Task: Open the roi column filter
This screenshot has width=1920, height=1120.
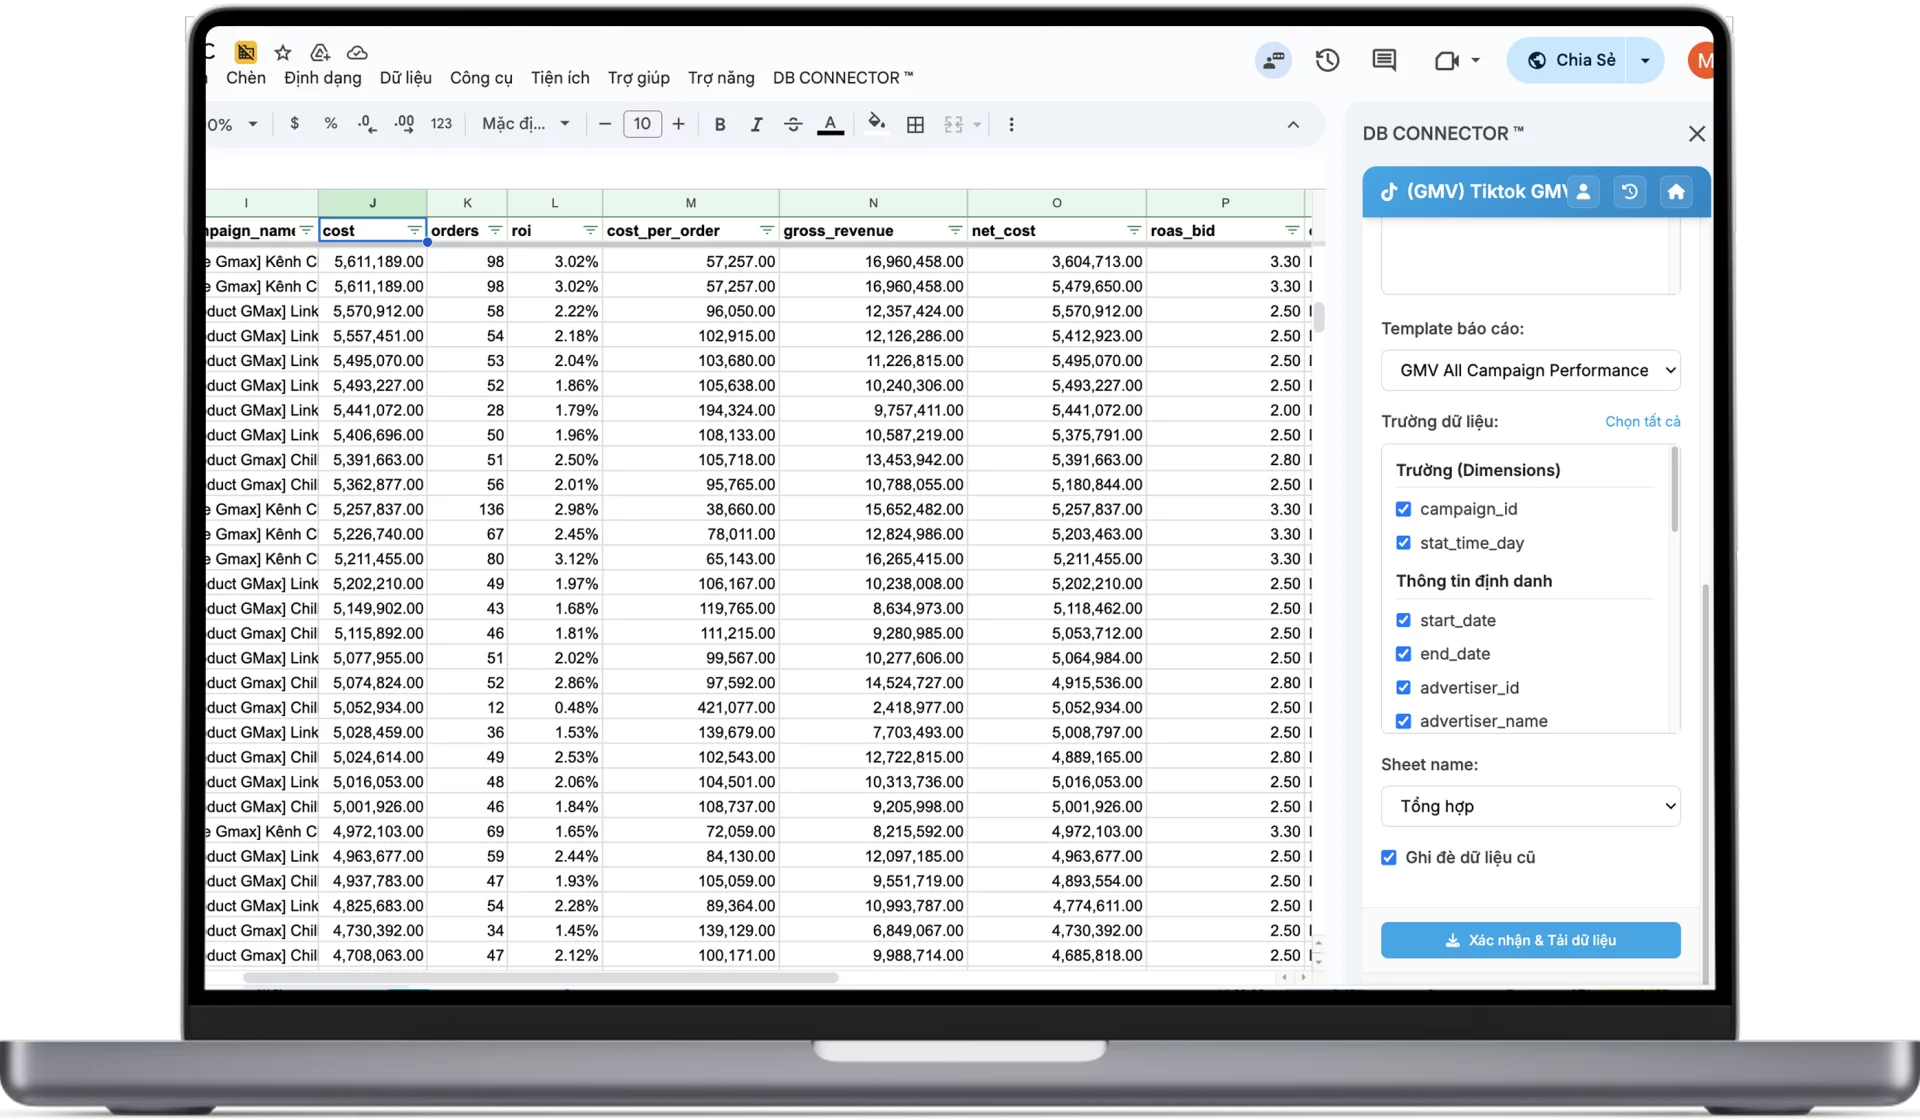Action: [590, 231]
